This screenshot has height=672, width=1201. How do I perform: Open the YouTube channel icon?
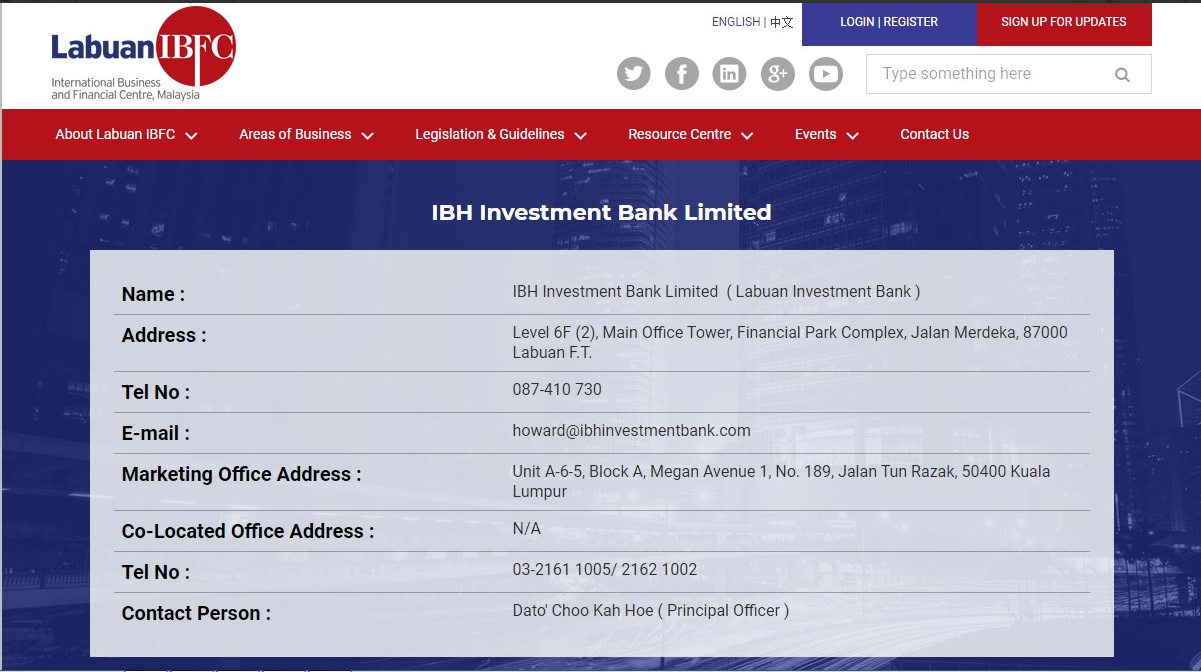(x=825, y=73)
